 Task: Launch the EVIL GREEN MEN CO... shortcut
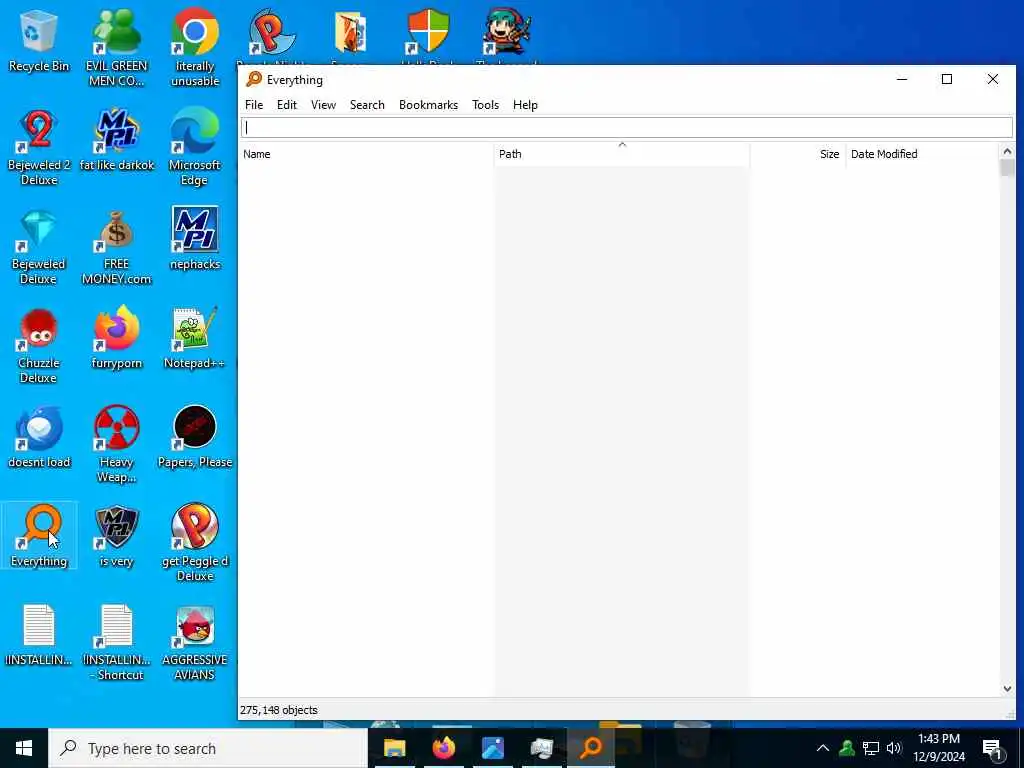(x=116, y=47)
